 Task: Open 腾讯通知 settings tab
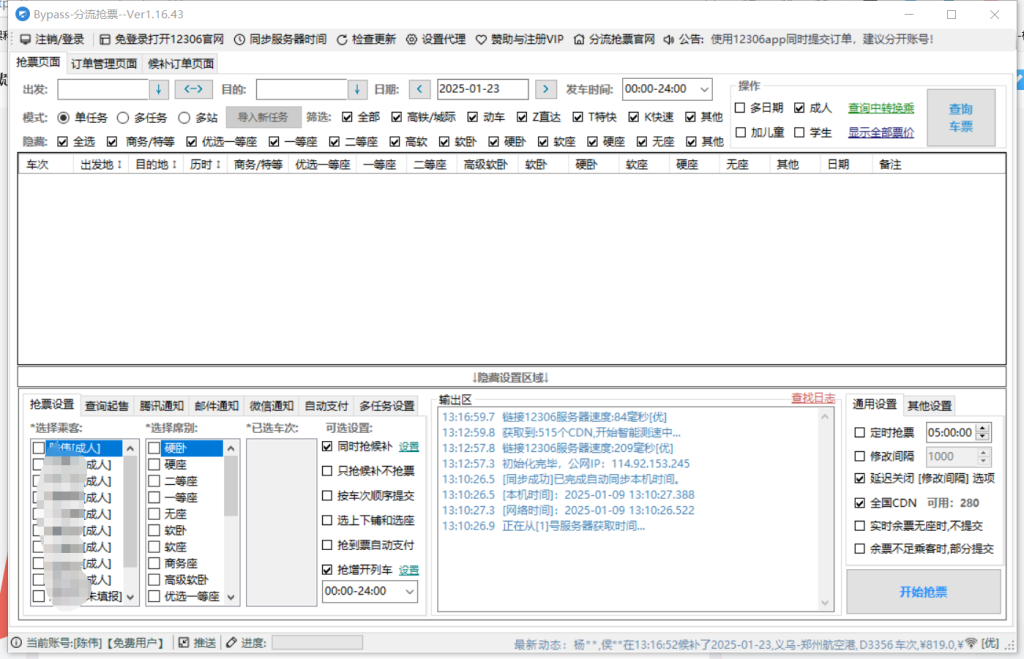[x=161, y=406]
